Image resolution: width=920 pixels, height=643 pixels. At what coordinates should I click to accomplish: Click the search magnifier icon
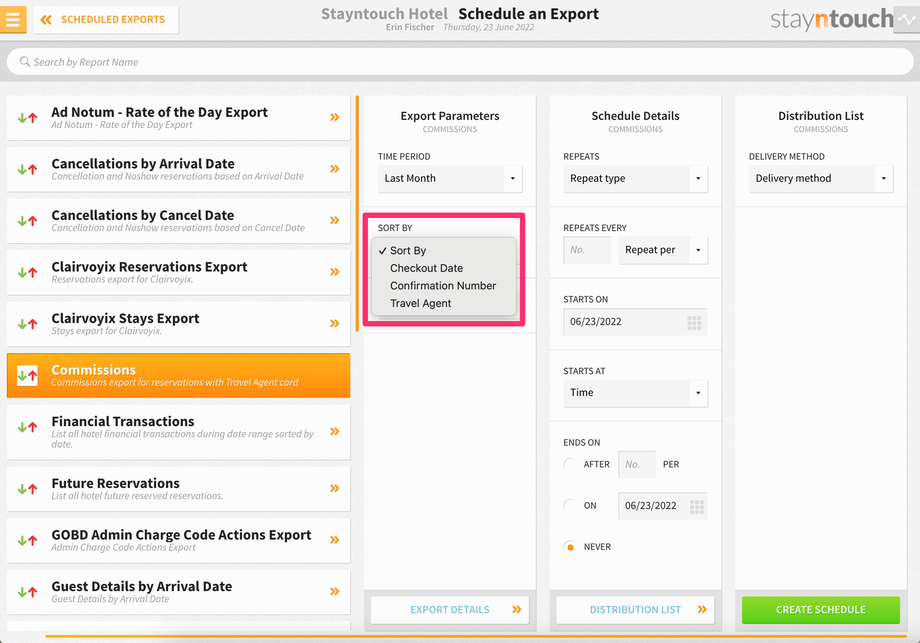(25, 61)
